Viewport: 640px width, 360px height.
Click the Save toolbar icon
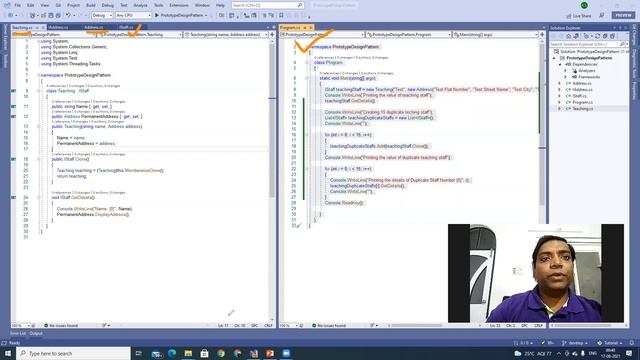(x=51, y=15)
